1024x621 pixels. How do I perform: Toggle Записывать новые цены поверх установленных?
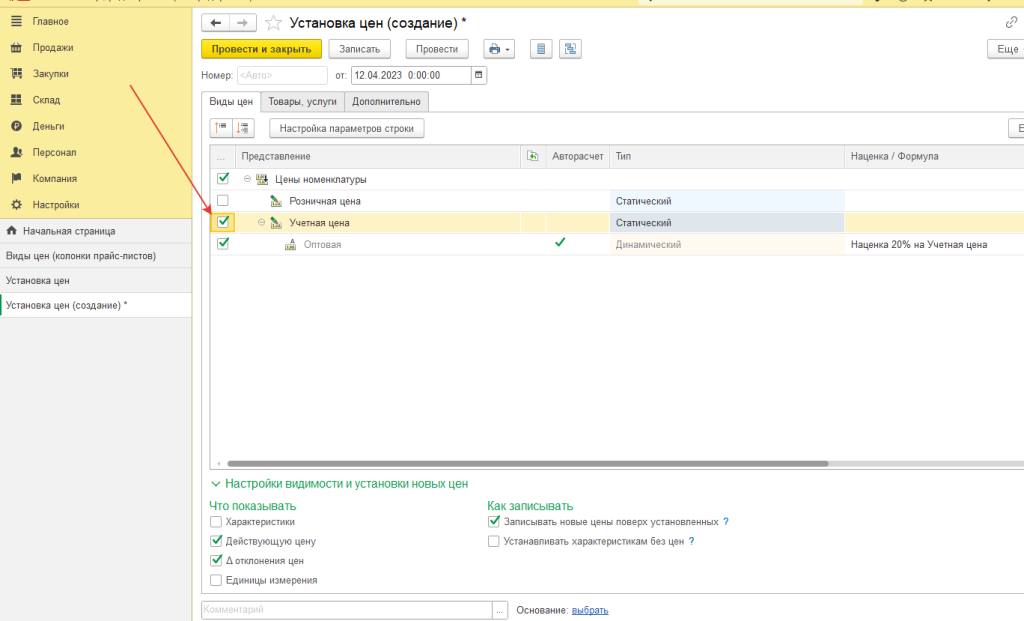(494, 522)
